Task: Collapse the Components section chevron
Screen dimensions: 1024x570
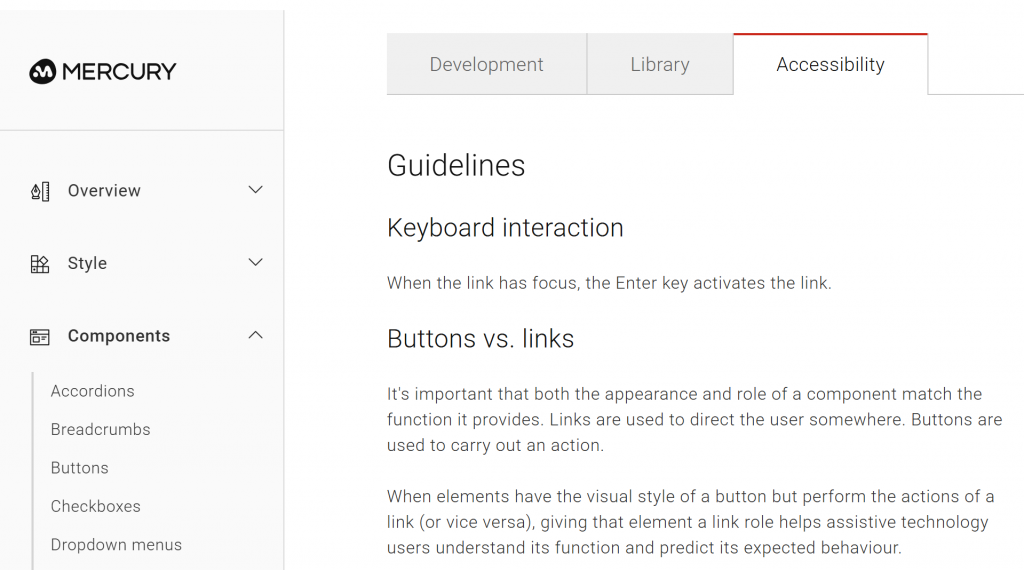Action: point(255,336)
